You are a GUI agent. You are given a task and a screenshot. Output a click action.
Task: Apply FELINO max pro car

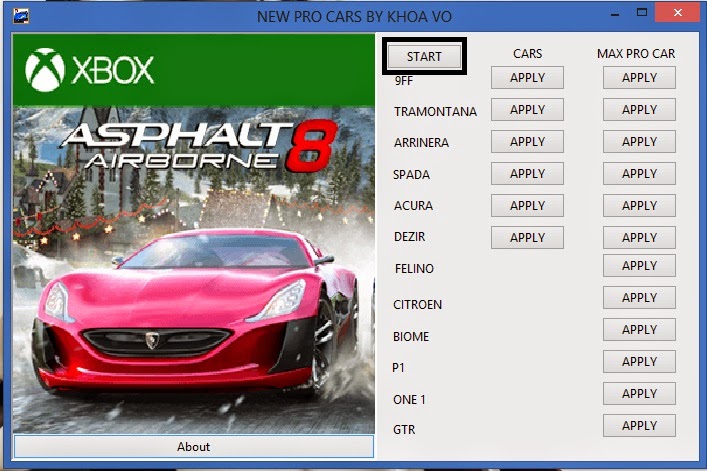[639, 265]
